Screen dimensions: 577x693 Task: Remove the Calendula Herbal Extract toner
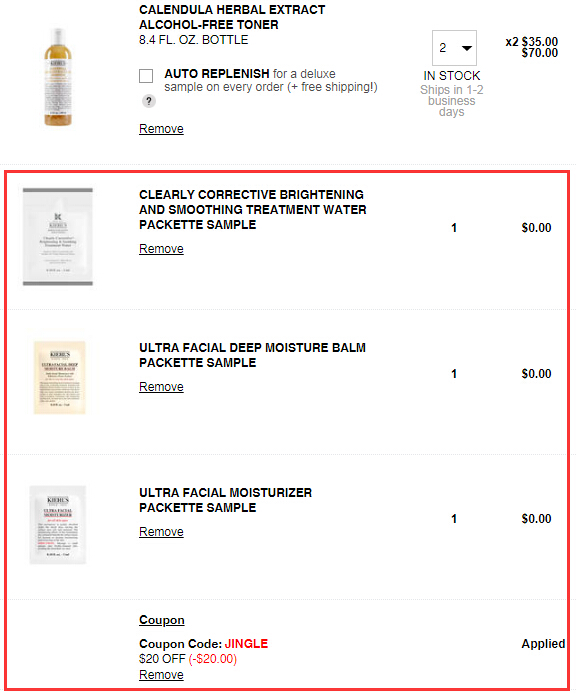click(161, 129)
